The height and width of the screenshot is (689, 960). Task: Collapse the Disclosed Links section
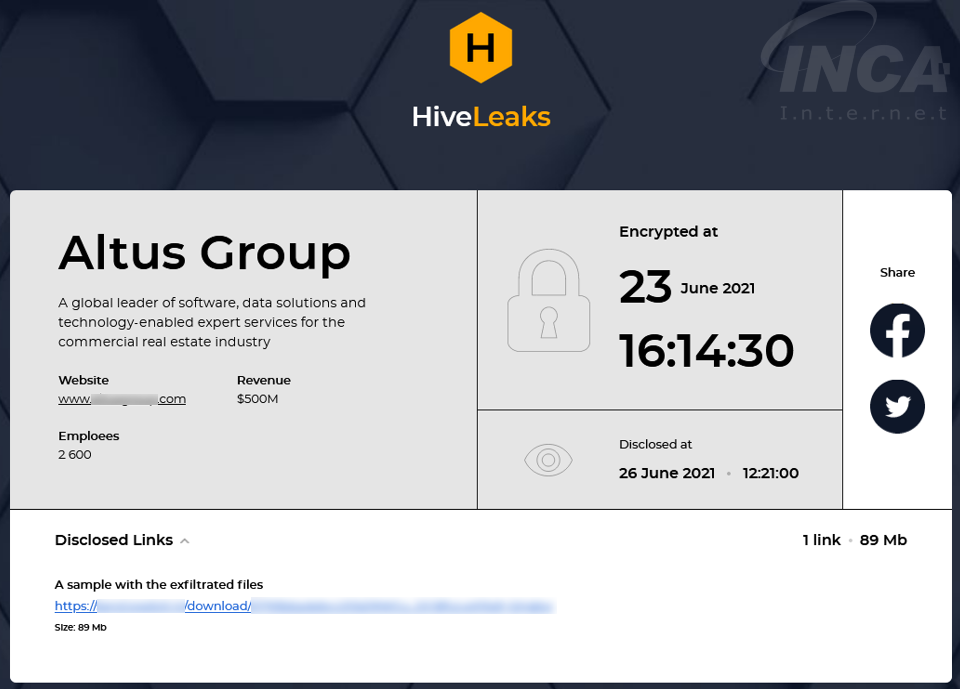pos(185,541)
